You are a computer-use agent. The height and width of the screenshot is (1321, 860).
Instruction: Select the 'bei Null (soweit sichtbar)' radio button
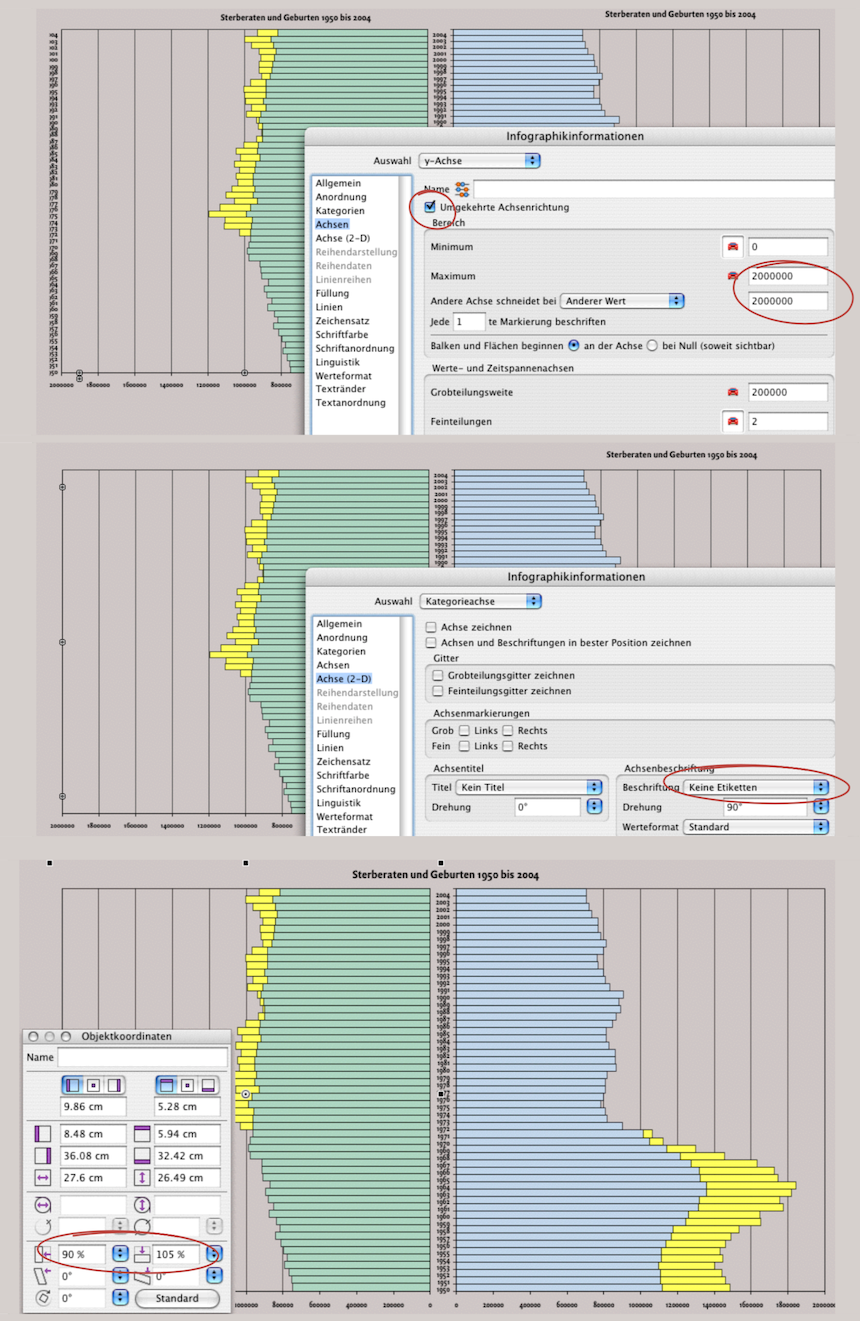point(652,345)
